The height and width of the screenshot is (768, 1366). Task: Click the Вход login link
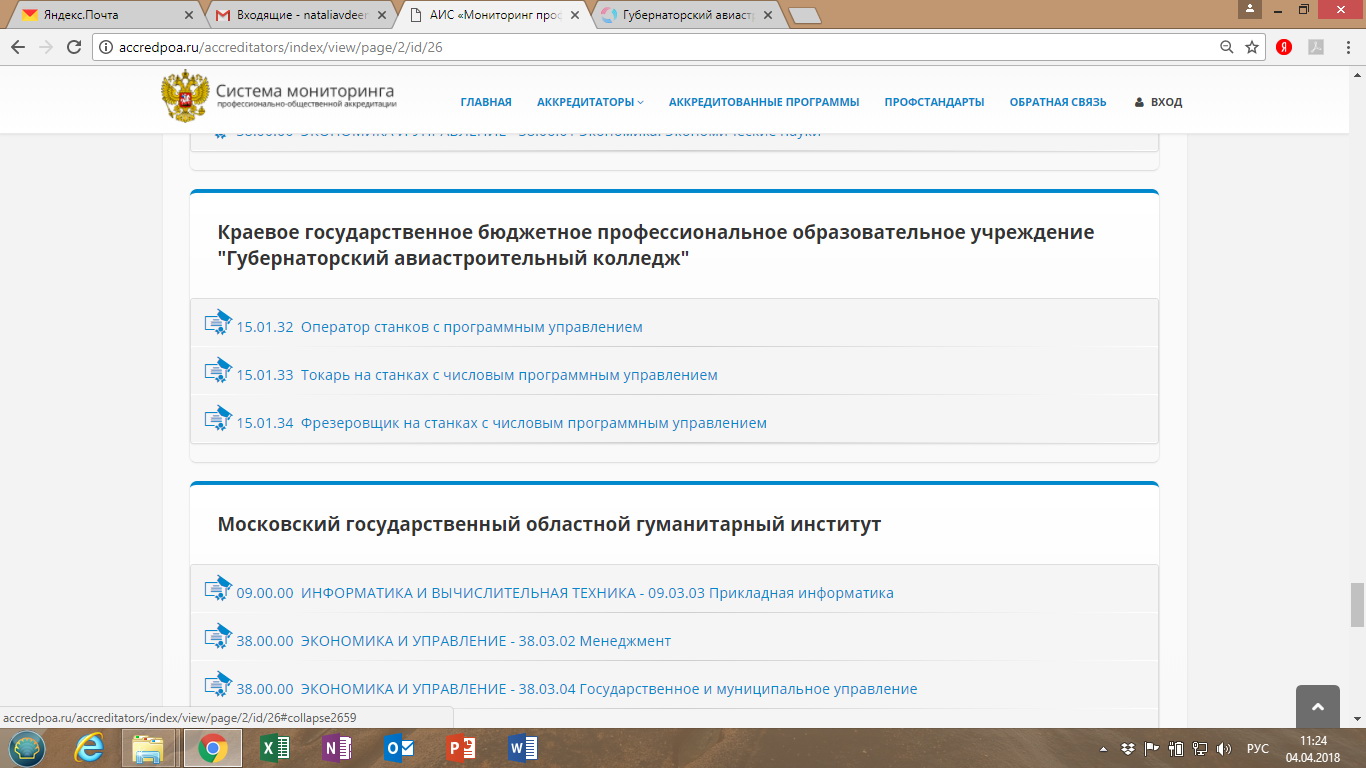click(1159, 102)
